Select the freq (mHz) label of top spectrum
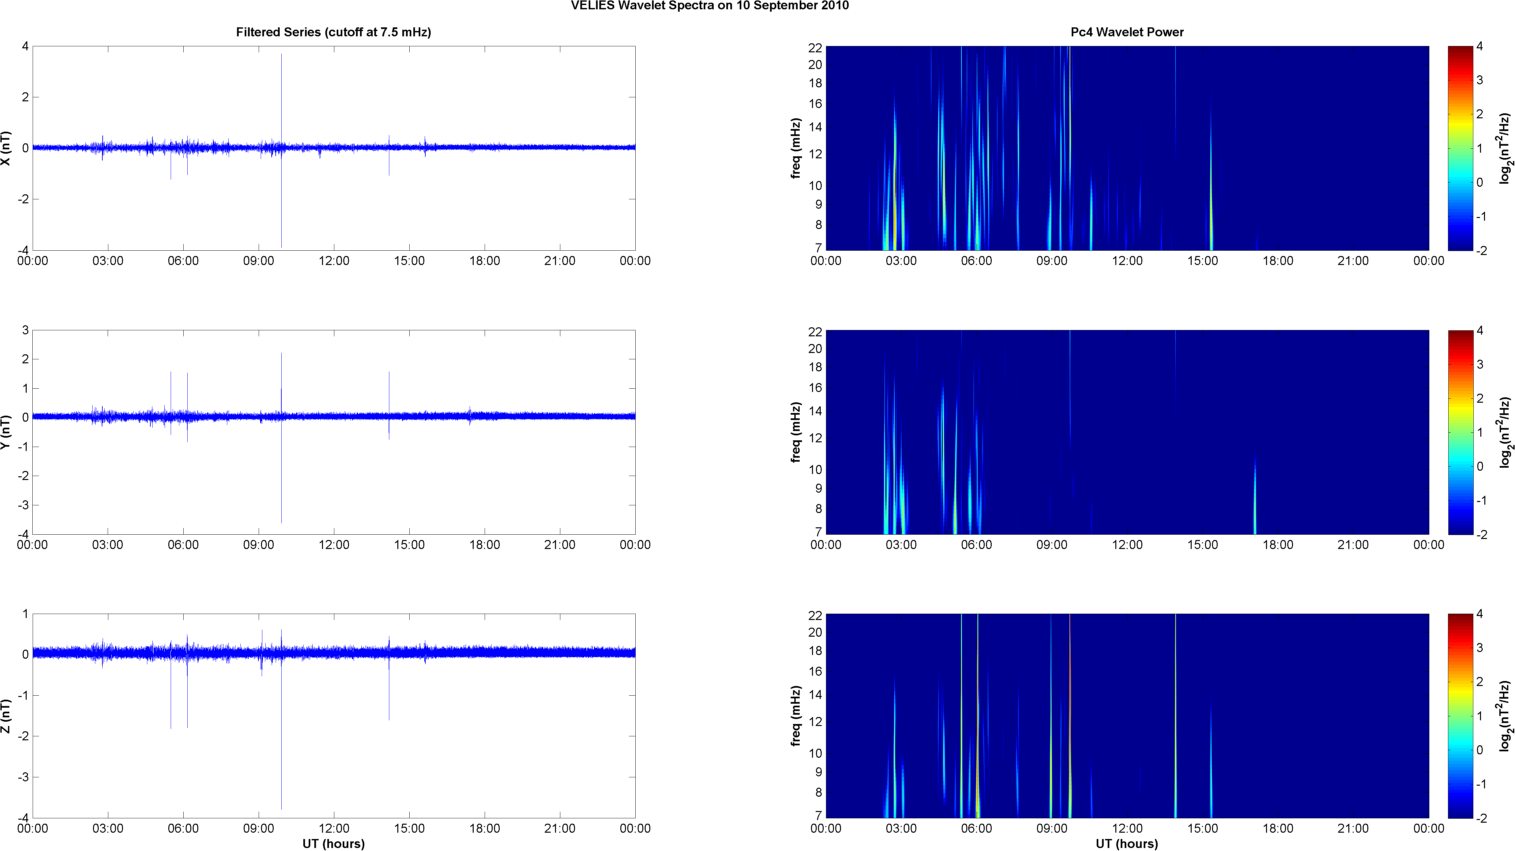 pos(796,148)
